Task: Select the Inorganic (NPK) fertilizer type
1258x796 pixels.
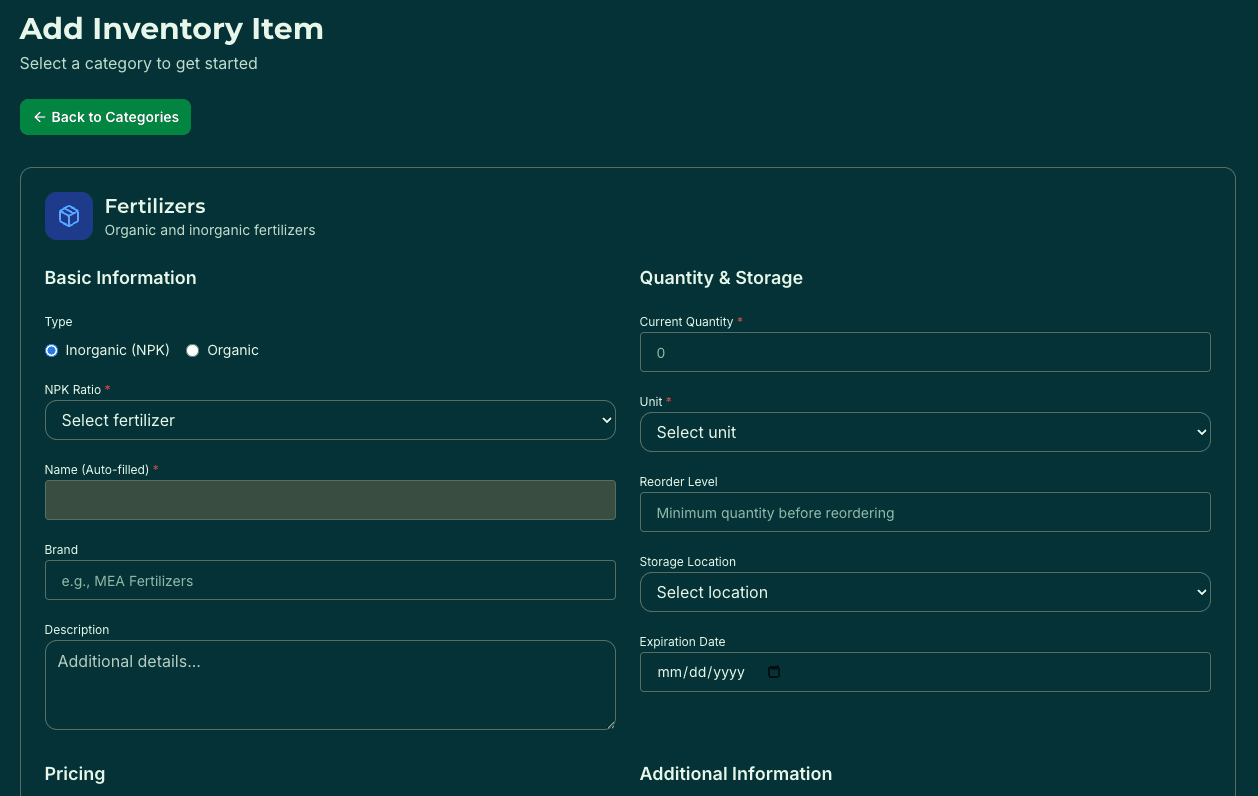Action: point(51,350)
